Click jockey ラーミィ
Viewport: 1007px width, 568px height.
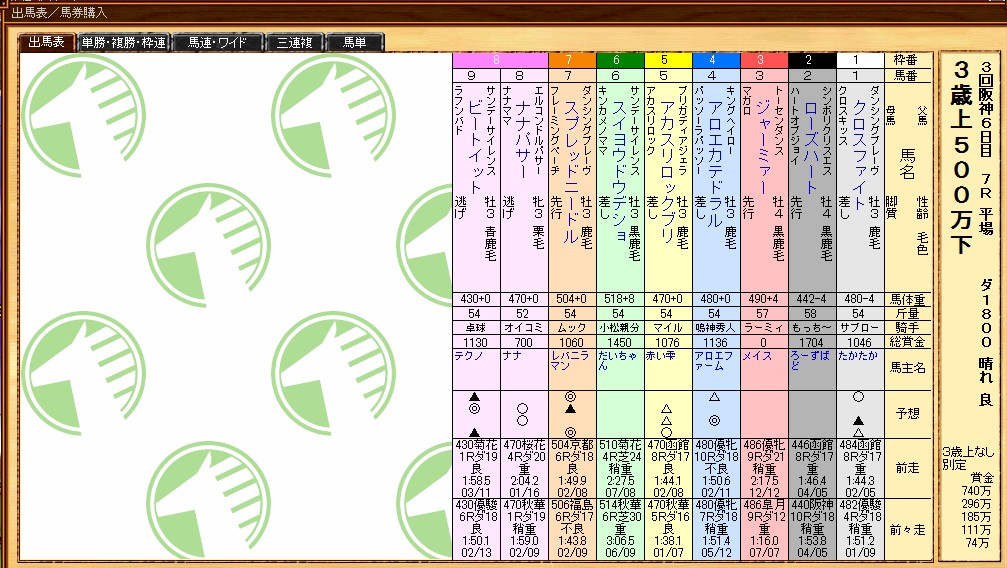764,328
